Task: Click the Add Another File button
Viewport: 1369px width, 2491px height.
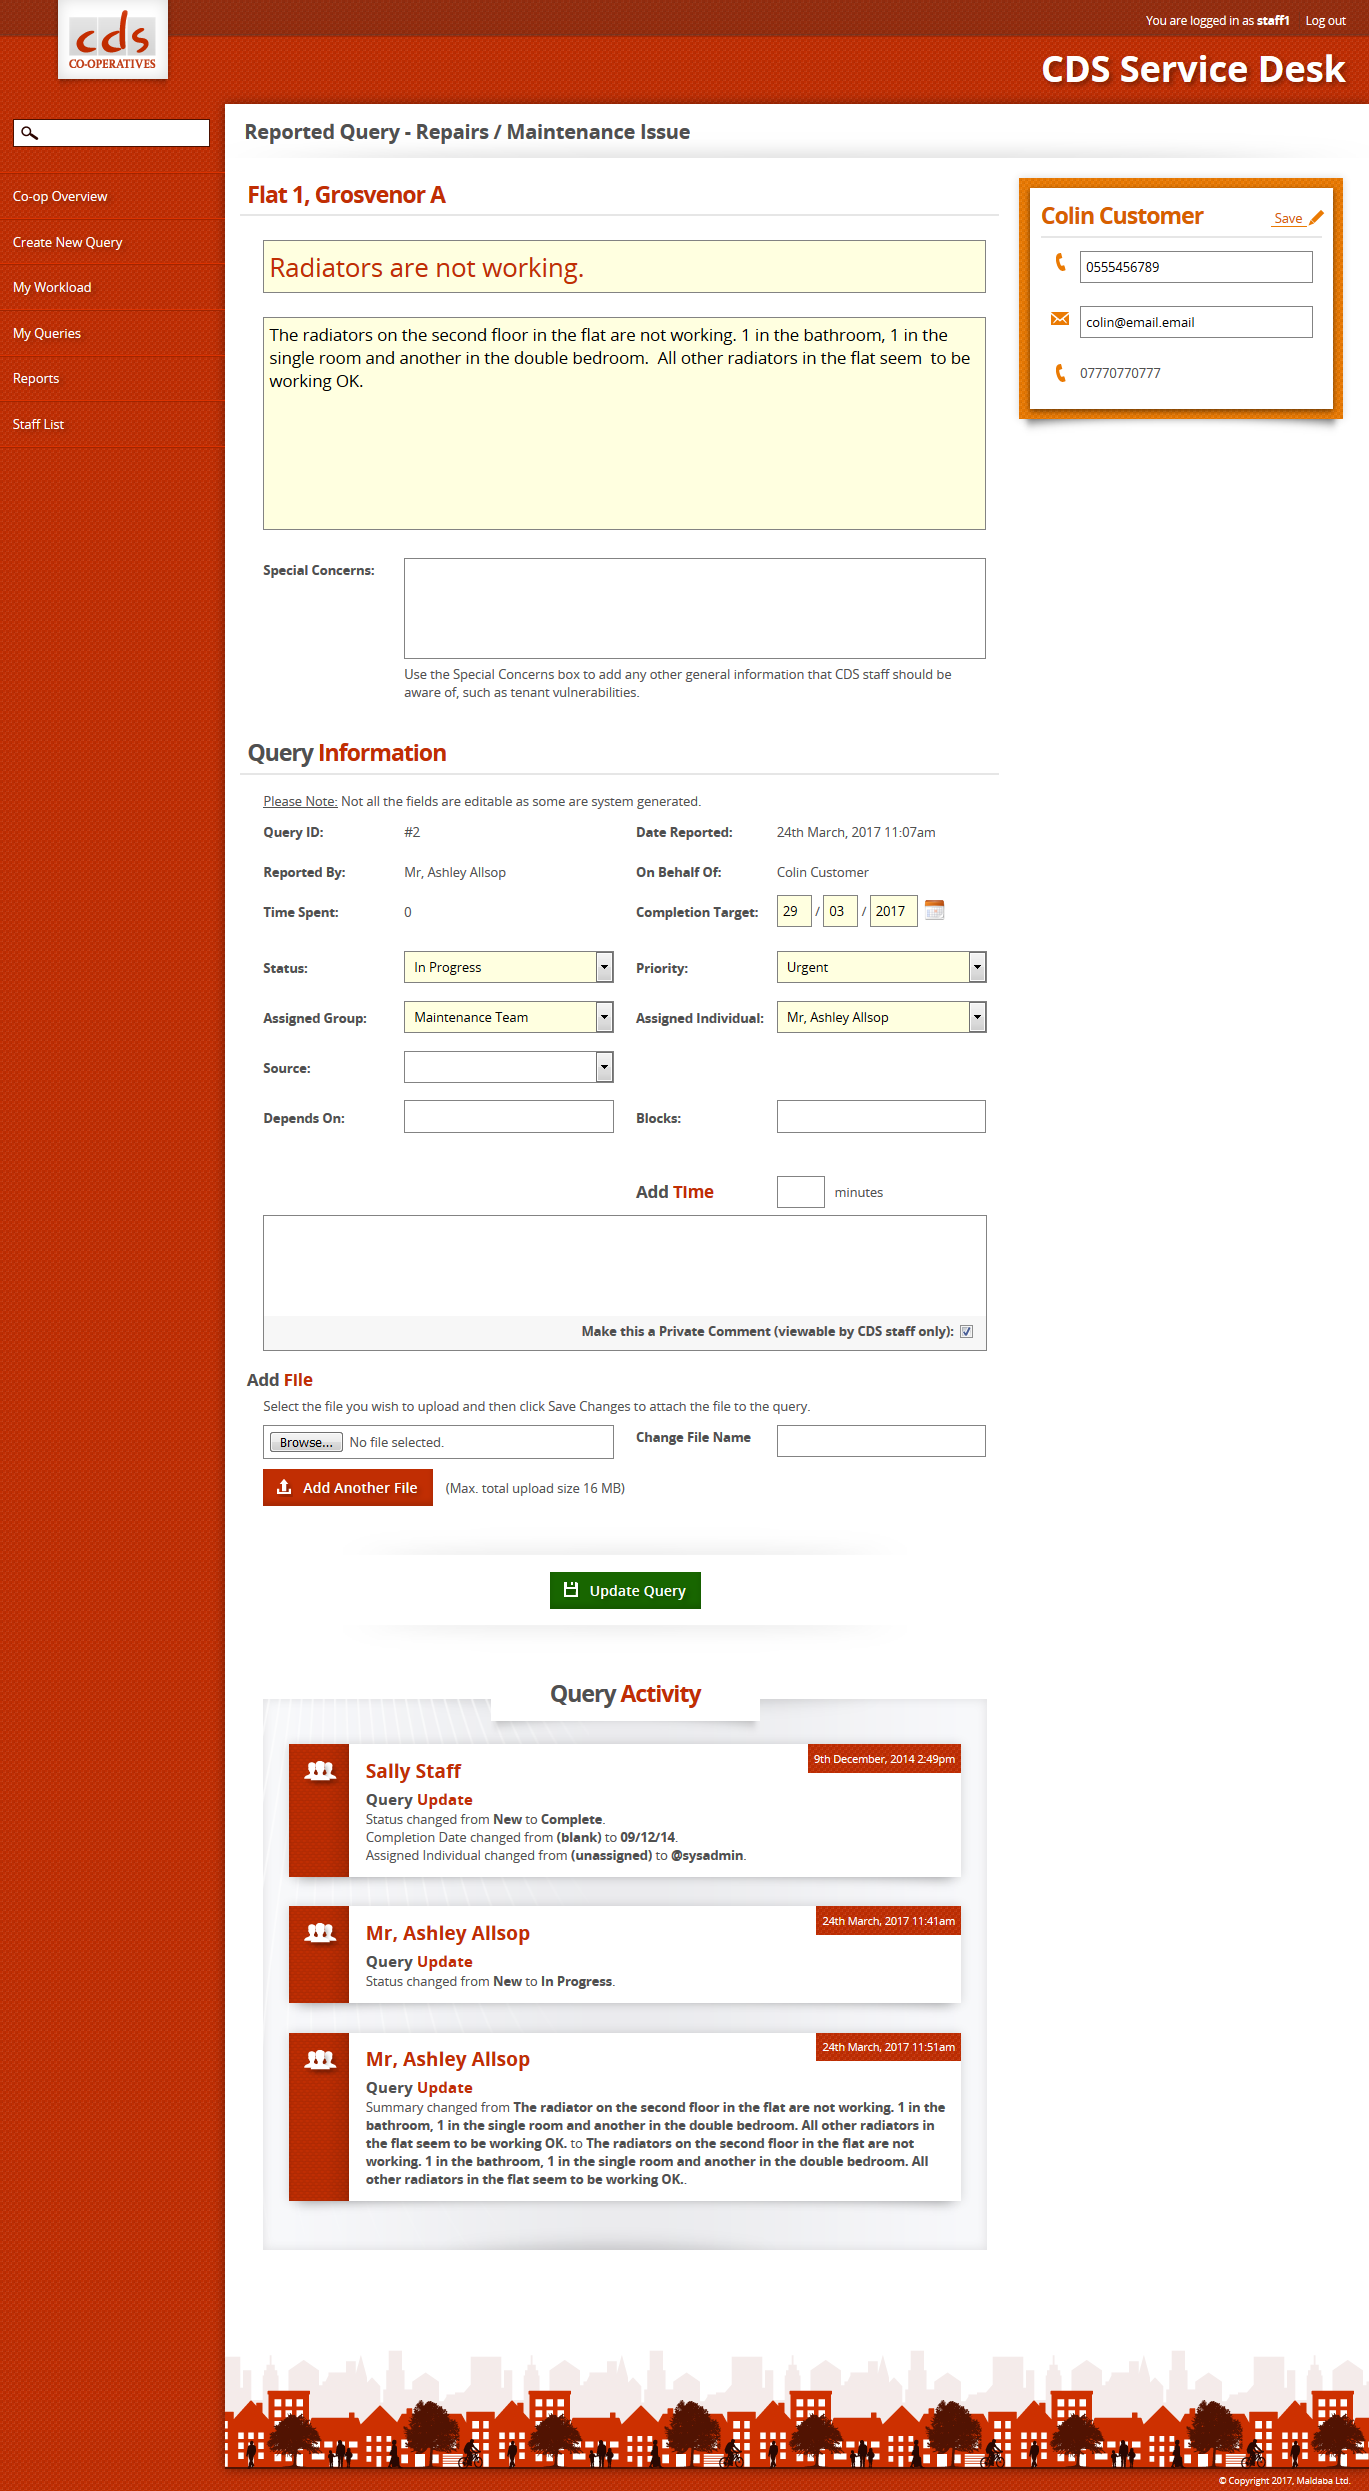Action: [348, 1487]
